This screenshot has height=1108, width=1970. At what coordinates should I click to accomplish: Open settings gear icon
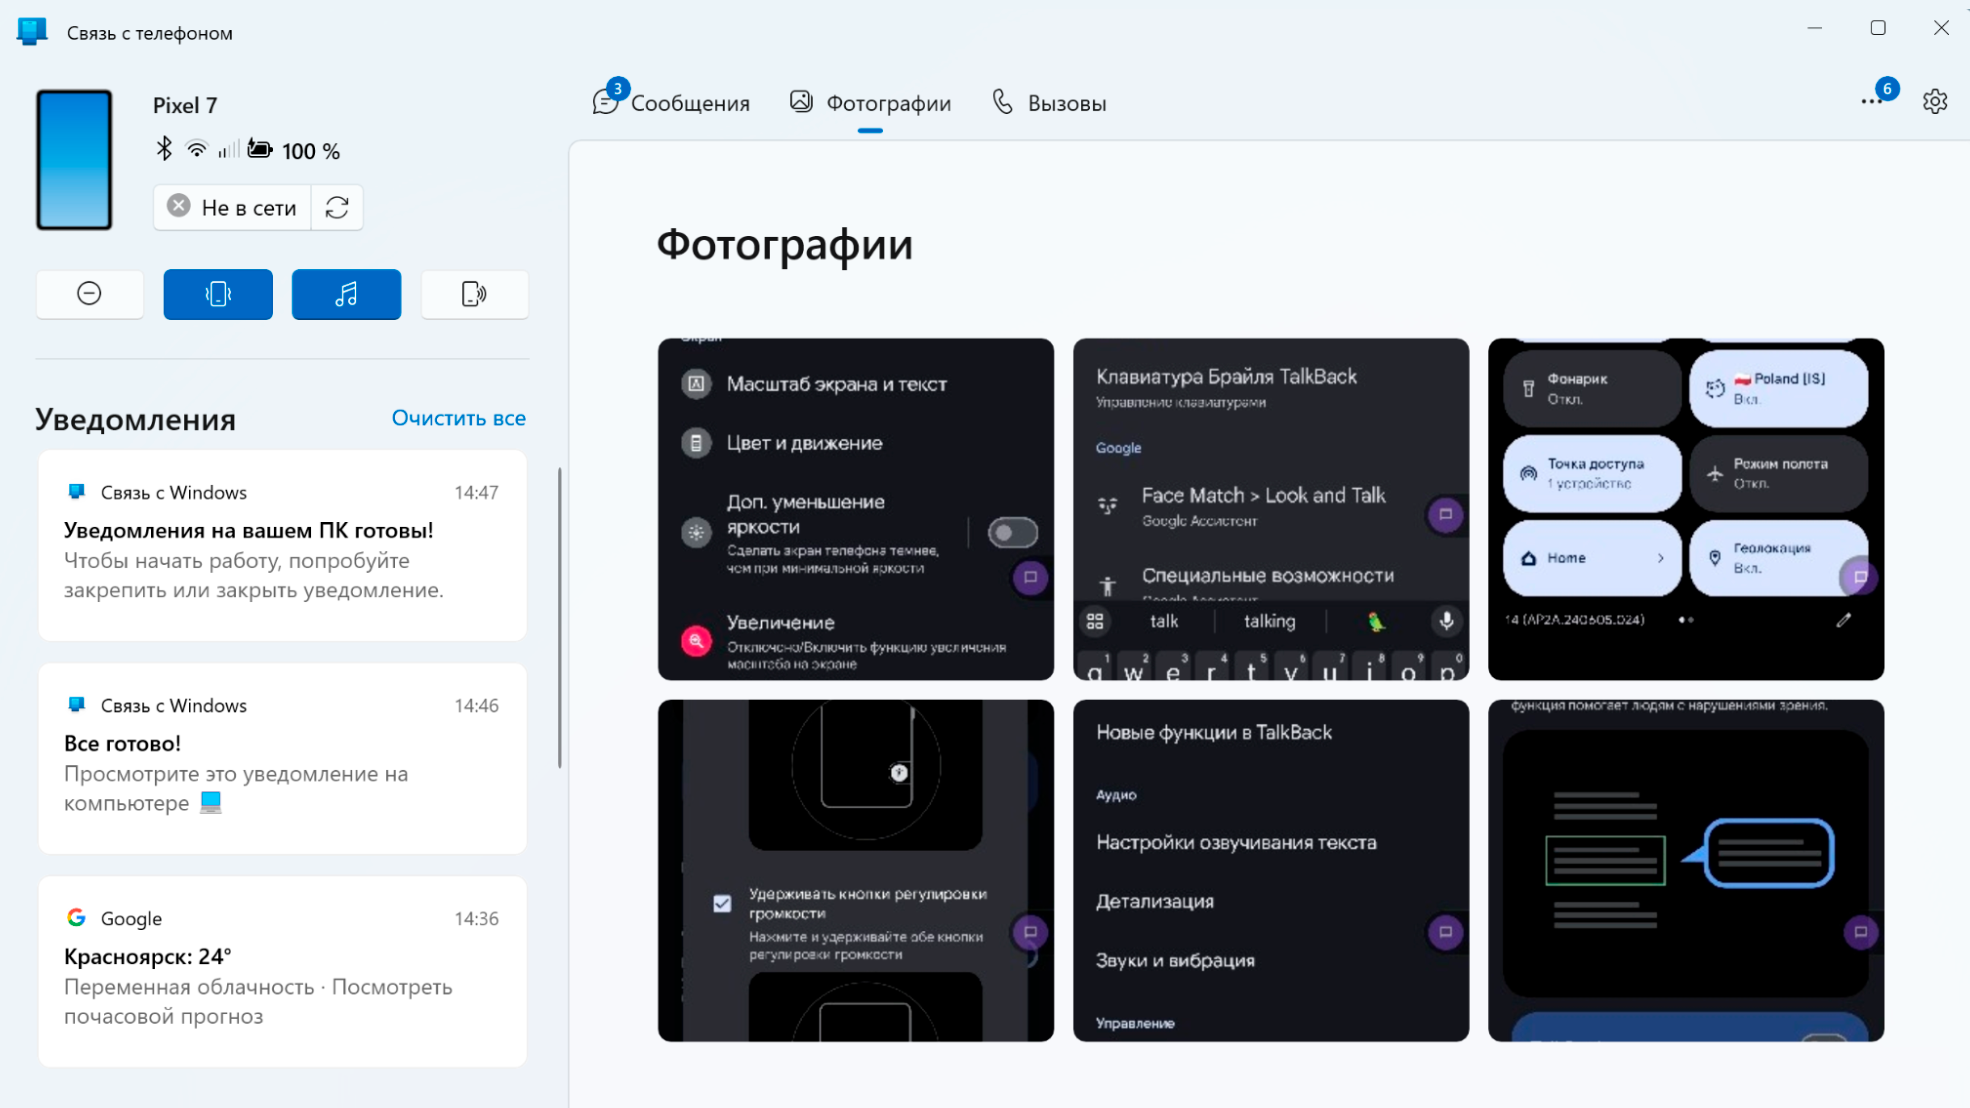1935,102
